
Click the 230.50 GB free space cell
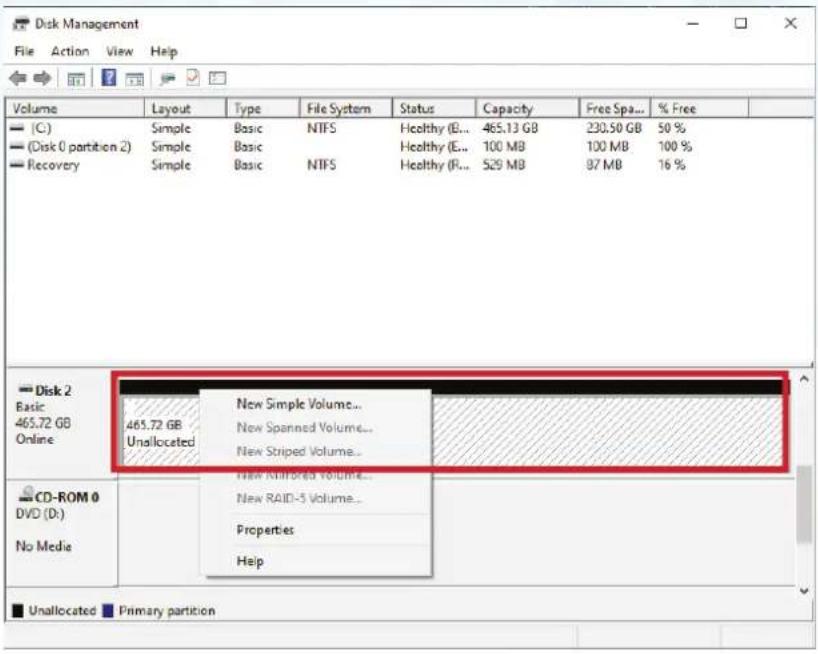[x=614, y=128]
